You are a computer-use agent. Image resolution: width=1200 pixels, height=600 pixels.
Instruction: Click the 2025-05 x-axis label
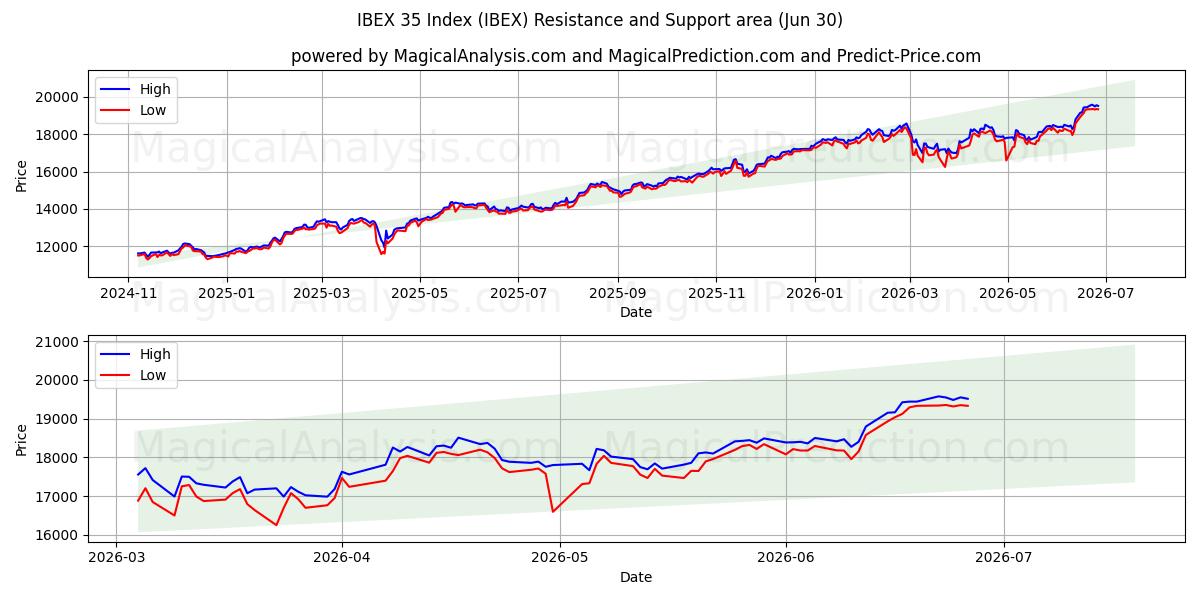[419, 293]
